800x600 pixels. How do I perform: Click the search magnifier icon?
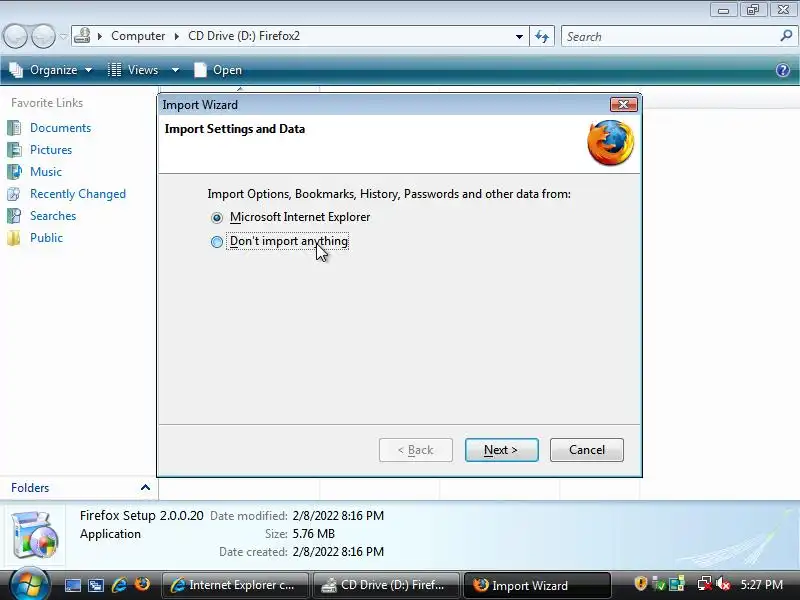(786, 36)
